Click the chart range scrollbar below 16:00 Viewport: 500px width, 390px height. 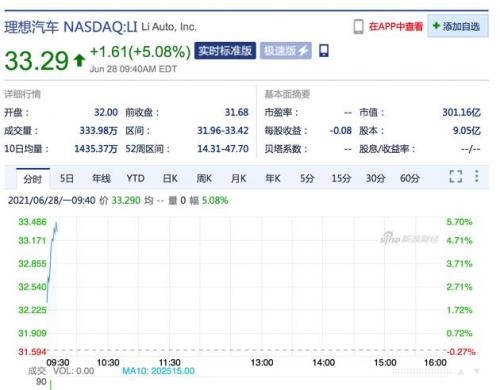[422, 371]
